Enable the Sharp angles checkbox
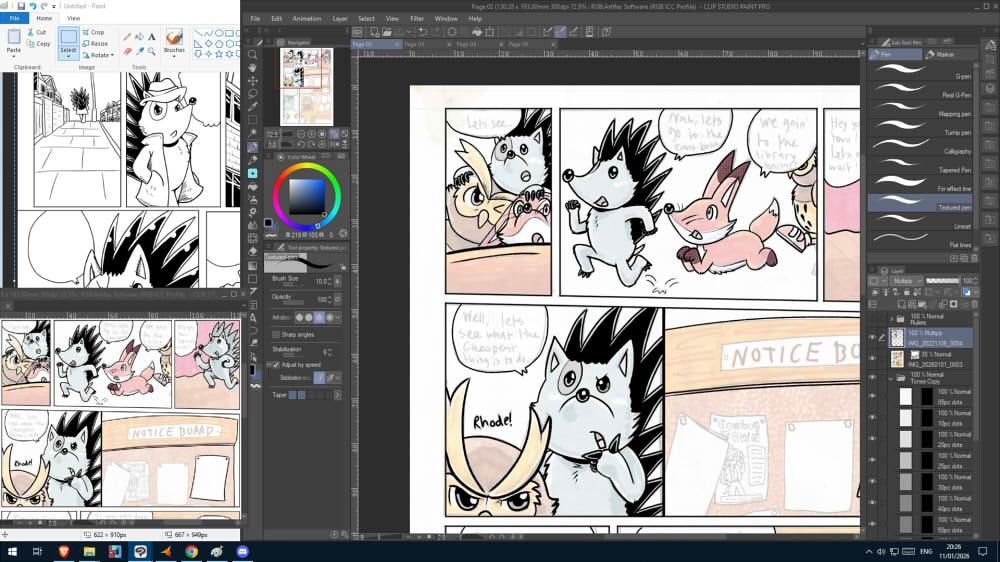Screen dimensions: 1000x562 [276, 334]
